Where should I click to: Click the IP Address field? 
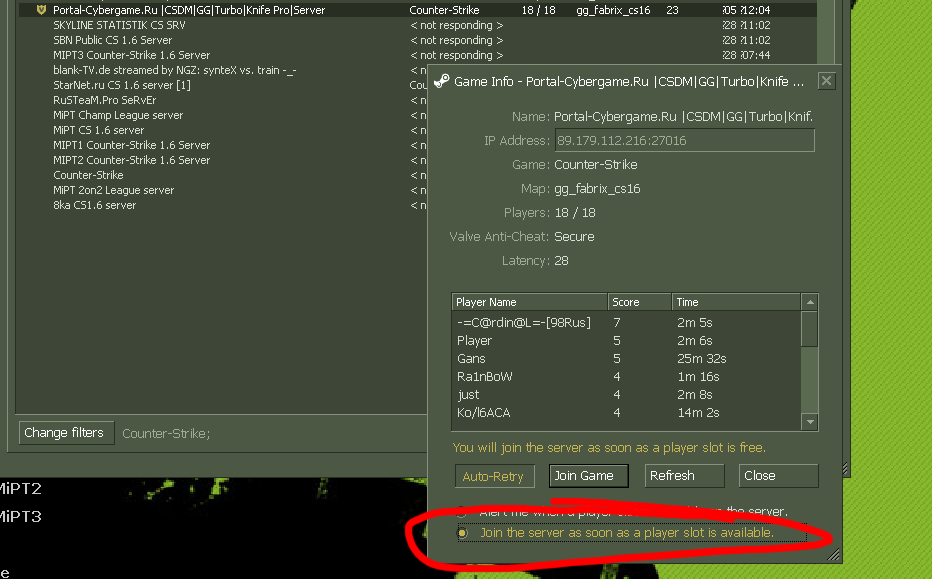pos(684,141)
